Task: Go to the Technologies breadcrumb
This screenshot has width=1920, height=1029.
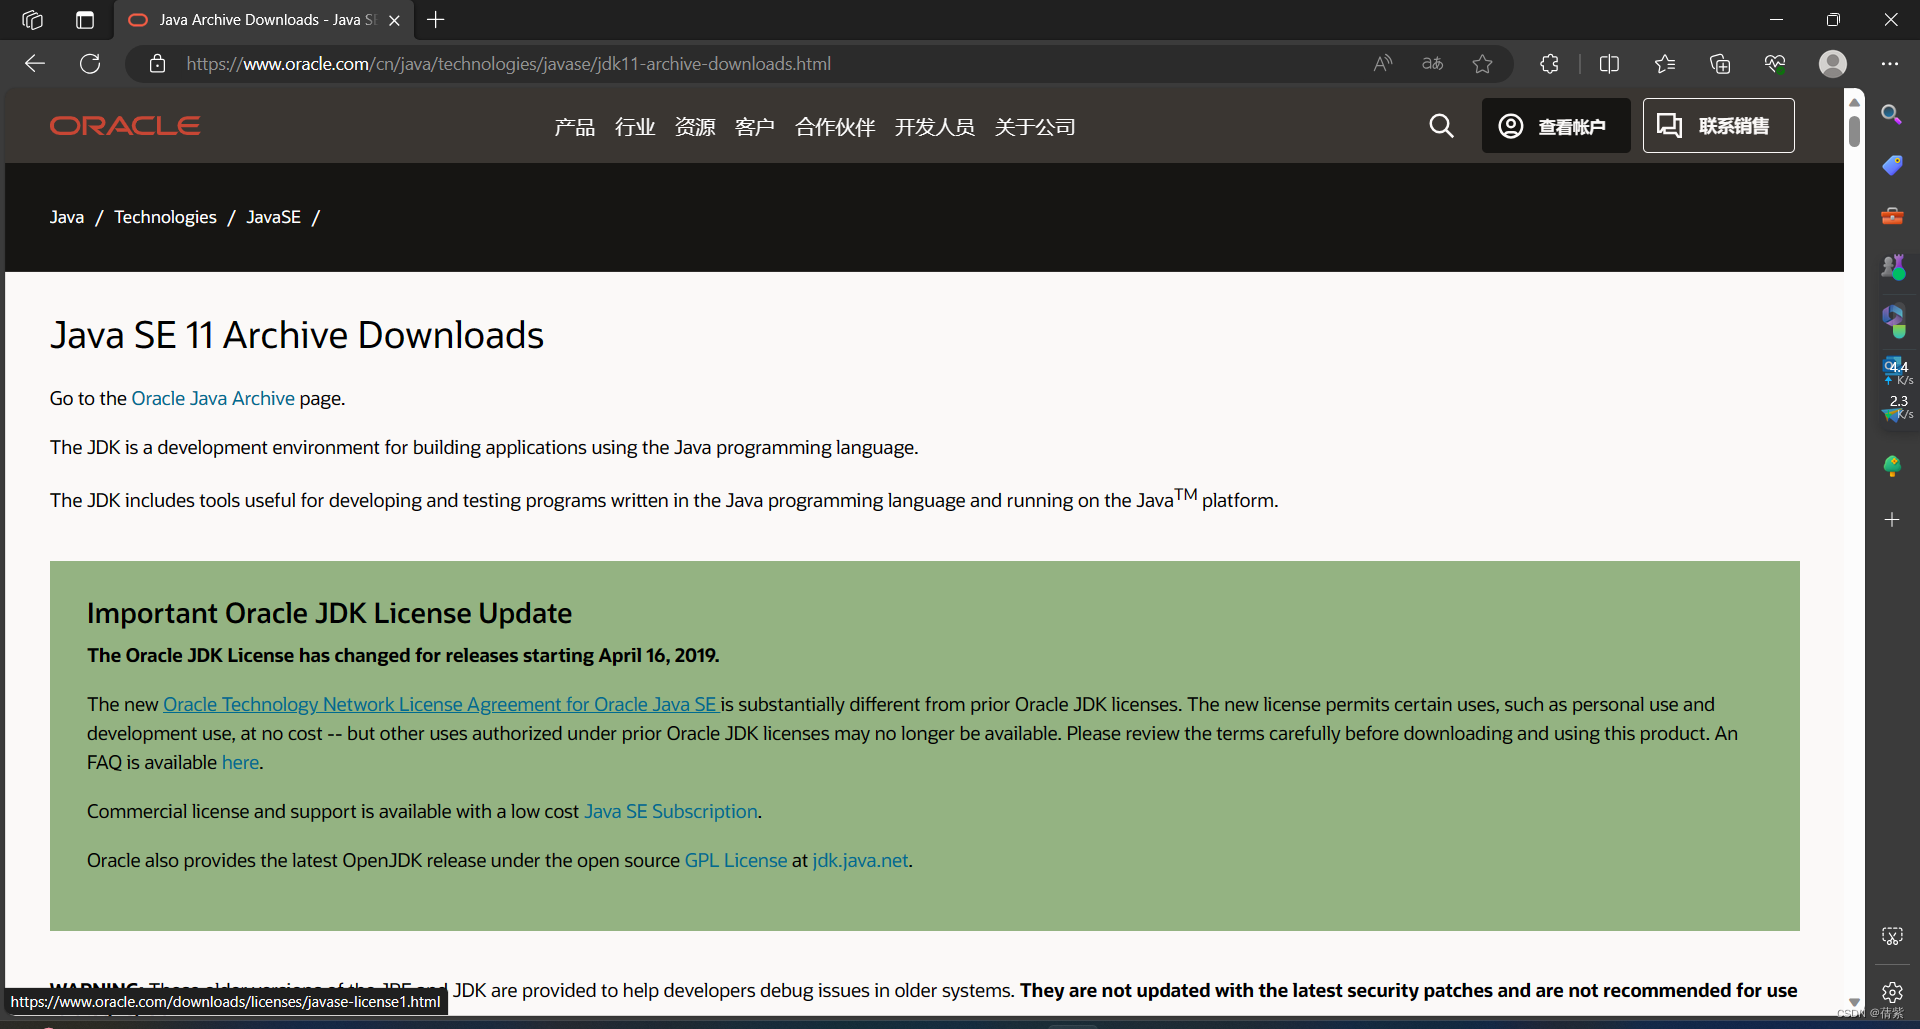Action: click(x=165, y=217)
